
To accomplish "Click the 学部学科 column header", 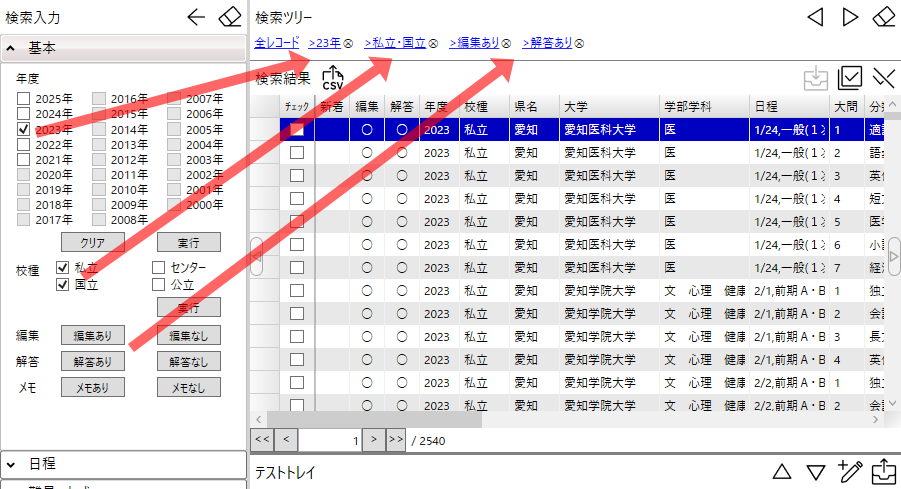I will [704, 107].
